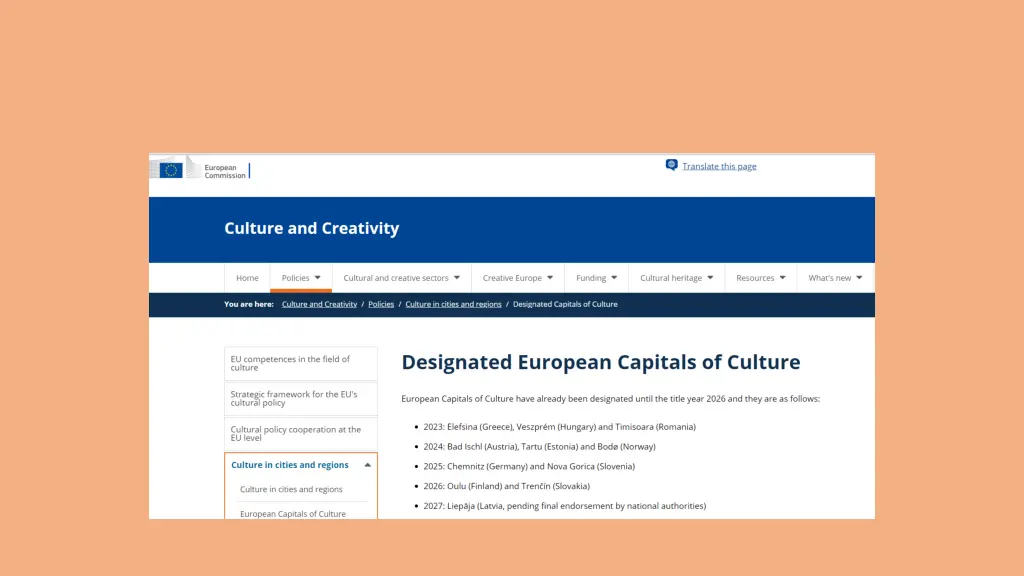Screen dimensions: 1024x576
Task: Open the Funding menu
Action: [x=591, y=278]
